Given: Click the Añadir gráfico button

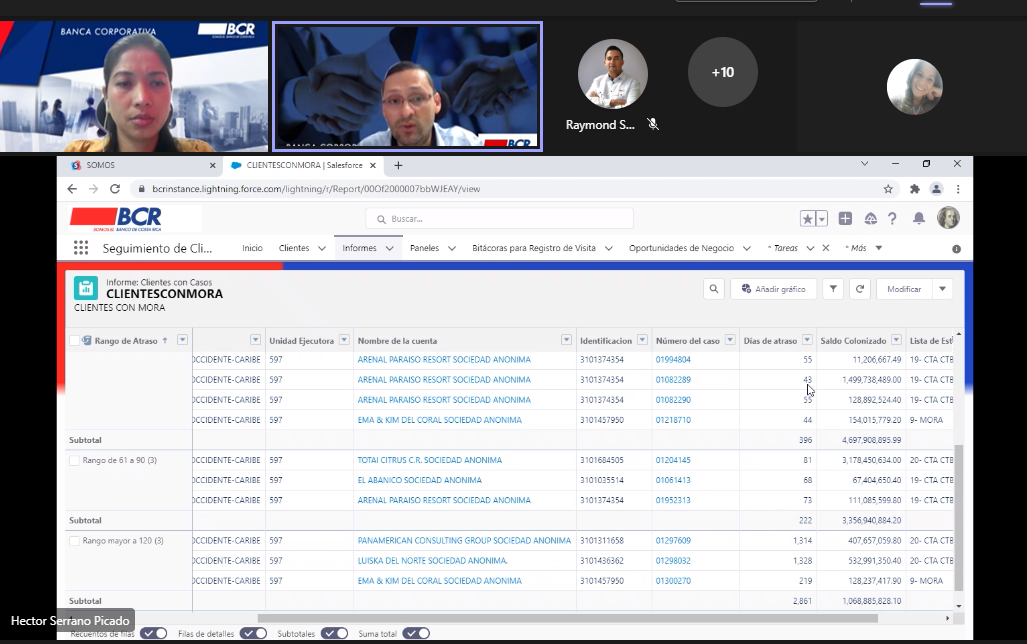Looking at the screenshot, I should 774,289.
